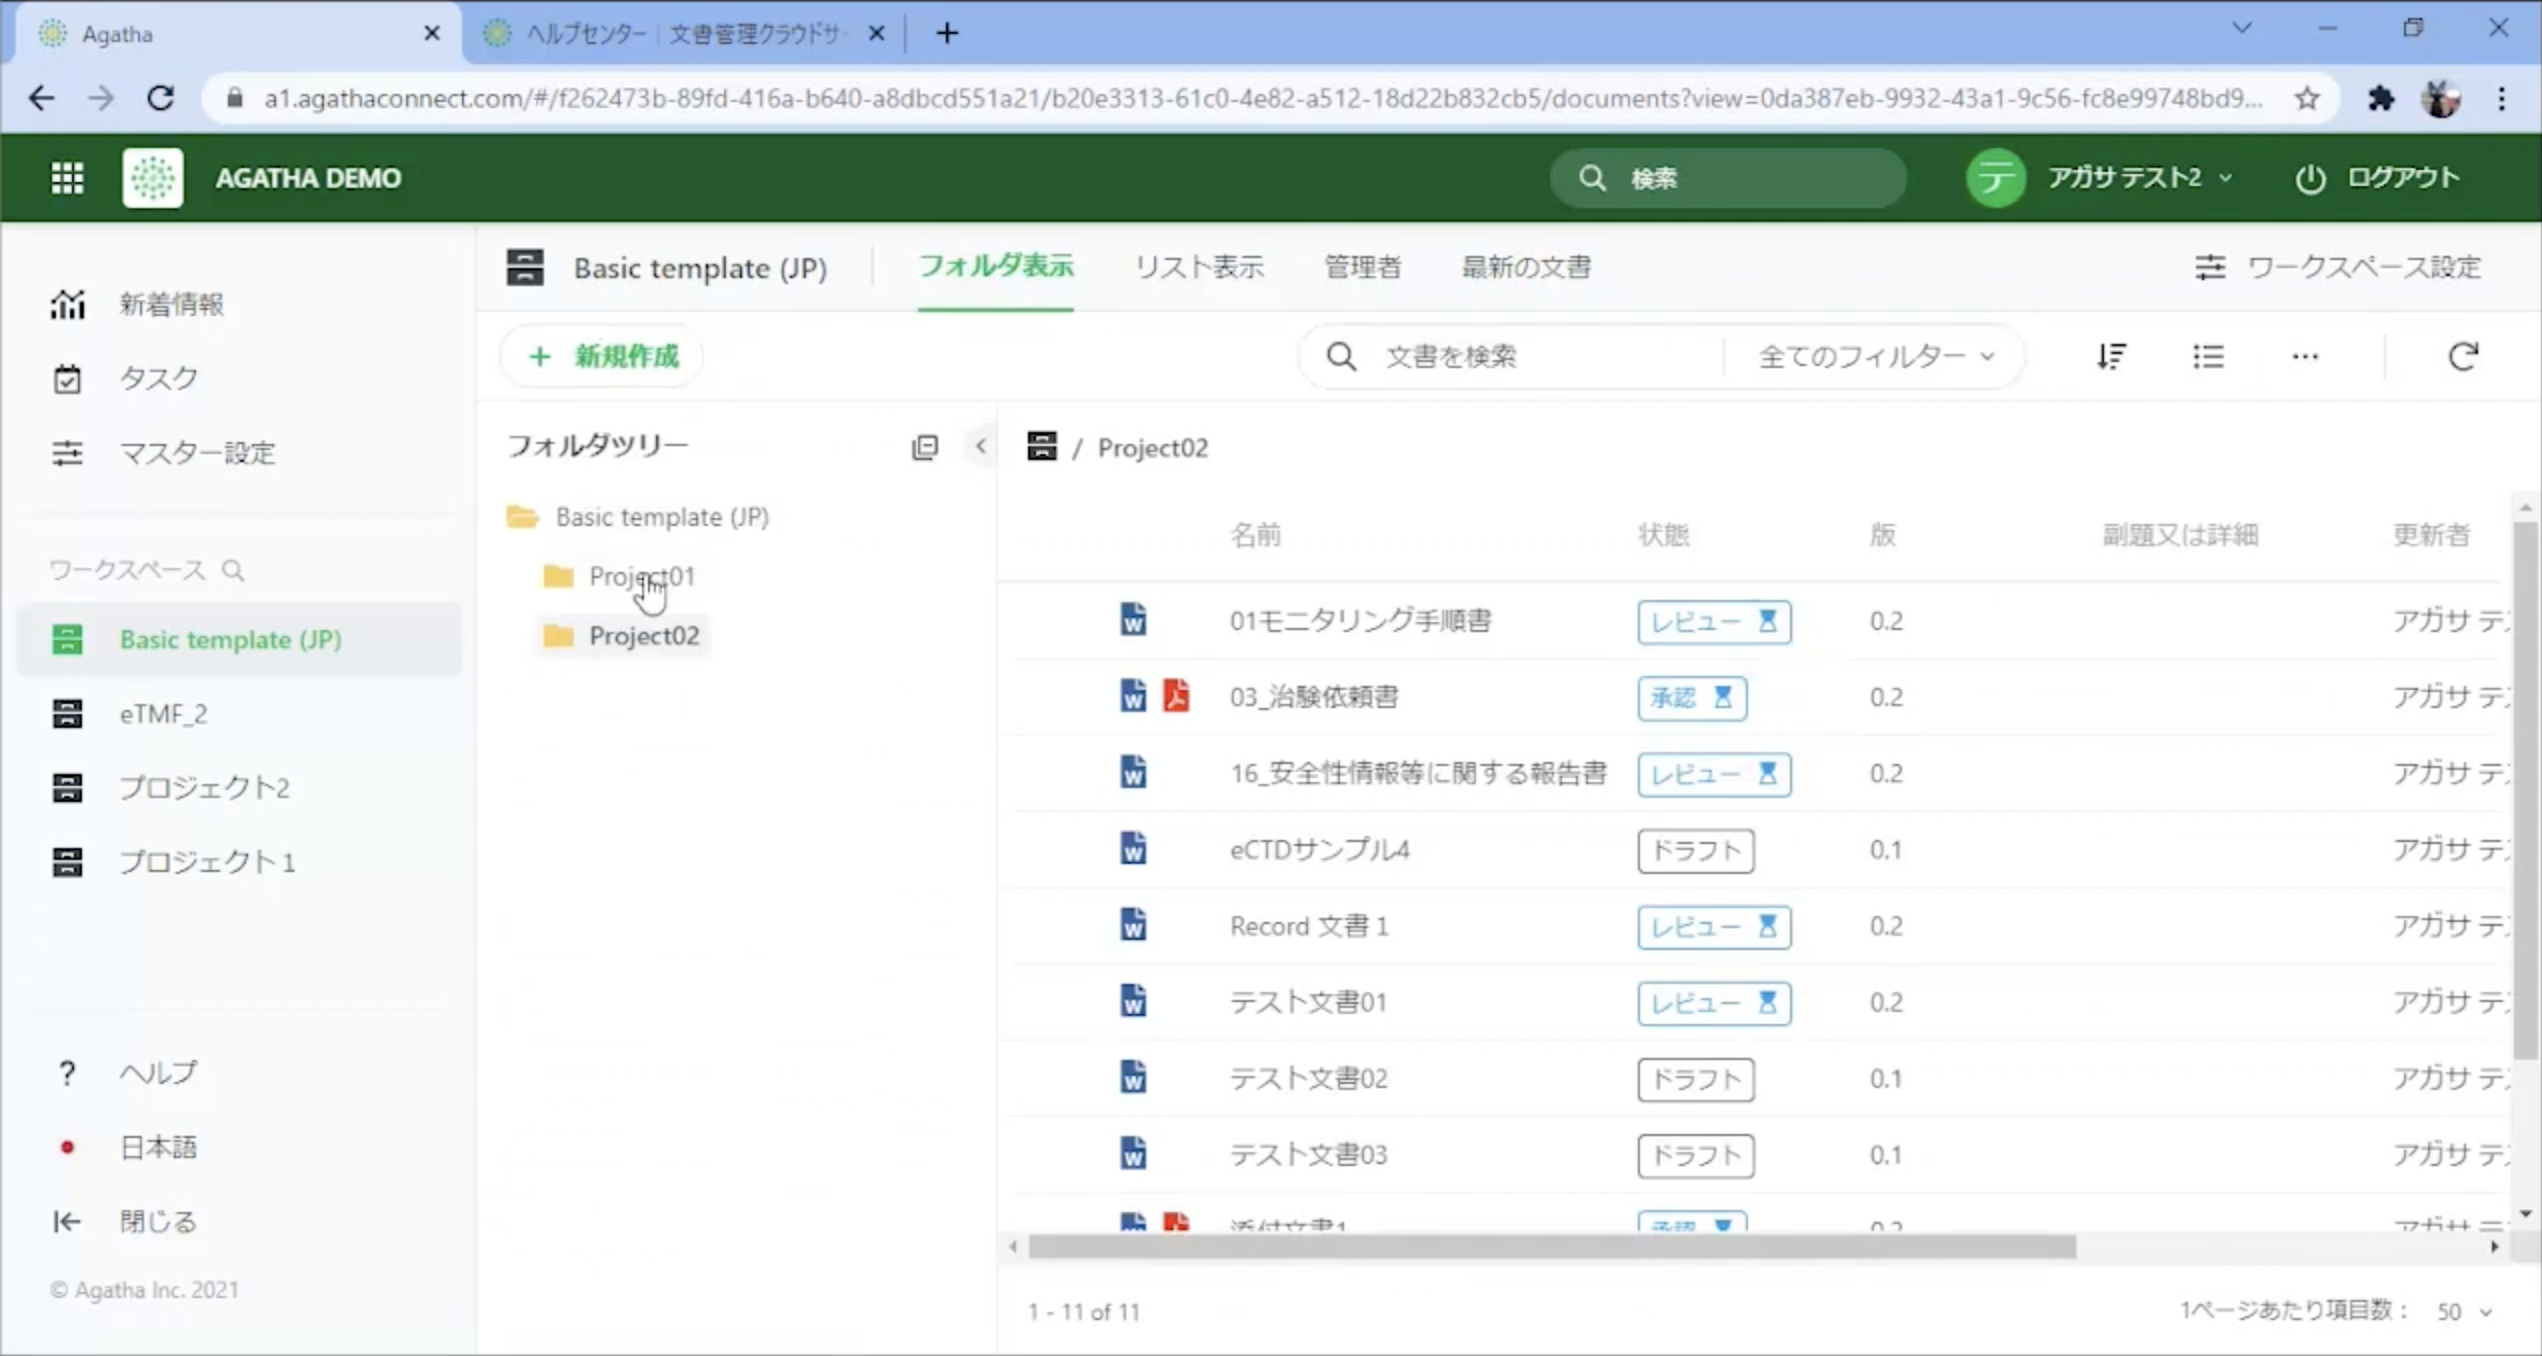The height and width of the screenshot is (1356, 2542).
Task: Click the green user avatar icon
Action: coord(1996,178)
